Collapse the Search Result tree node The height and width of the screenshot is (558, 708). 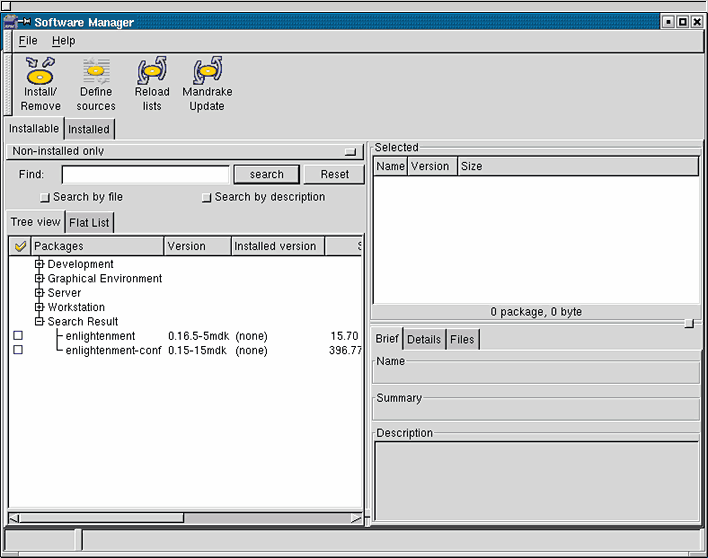pos(39,321)
